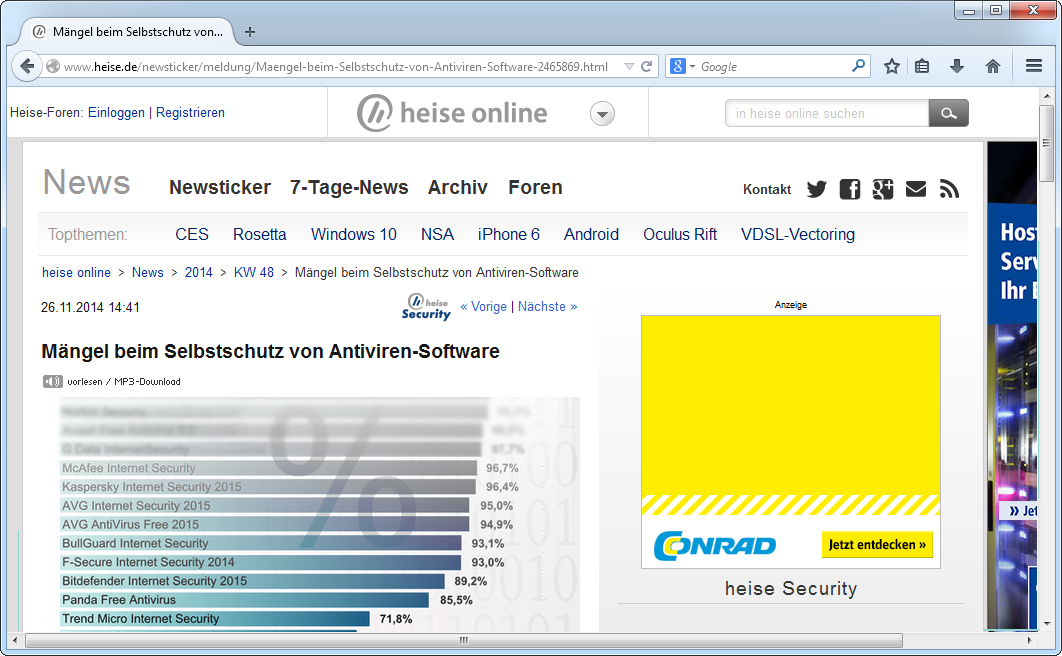Expand the circular arrow next to the heise logo
1062x656 pixels.
click(x=602, y=113)
